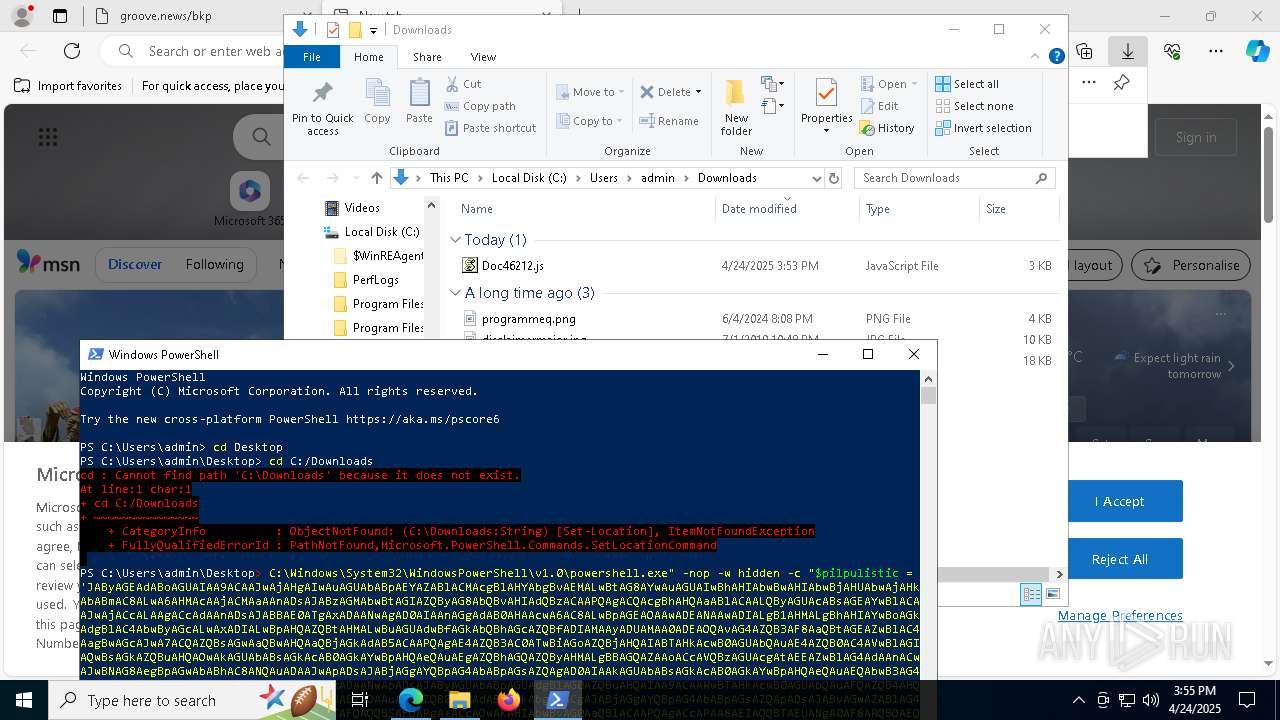Screen dimensions: 1280x720
Task: Open Microsoft Edge from the taskbar
Action: pos(411,700)
